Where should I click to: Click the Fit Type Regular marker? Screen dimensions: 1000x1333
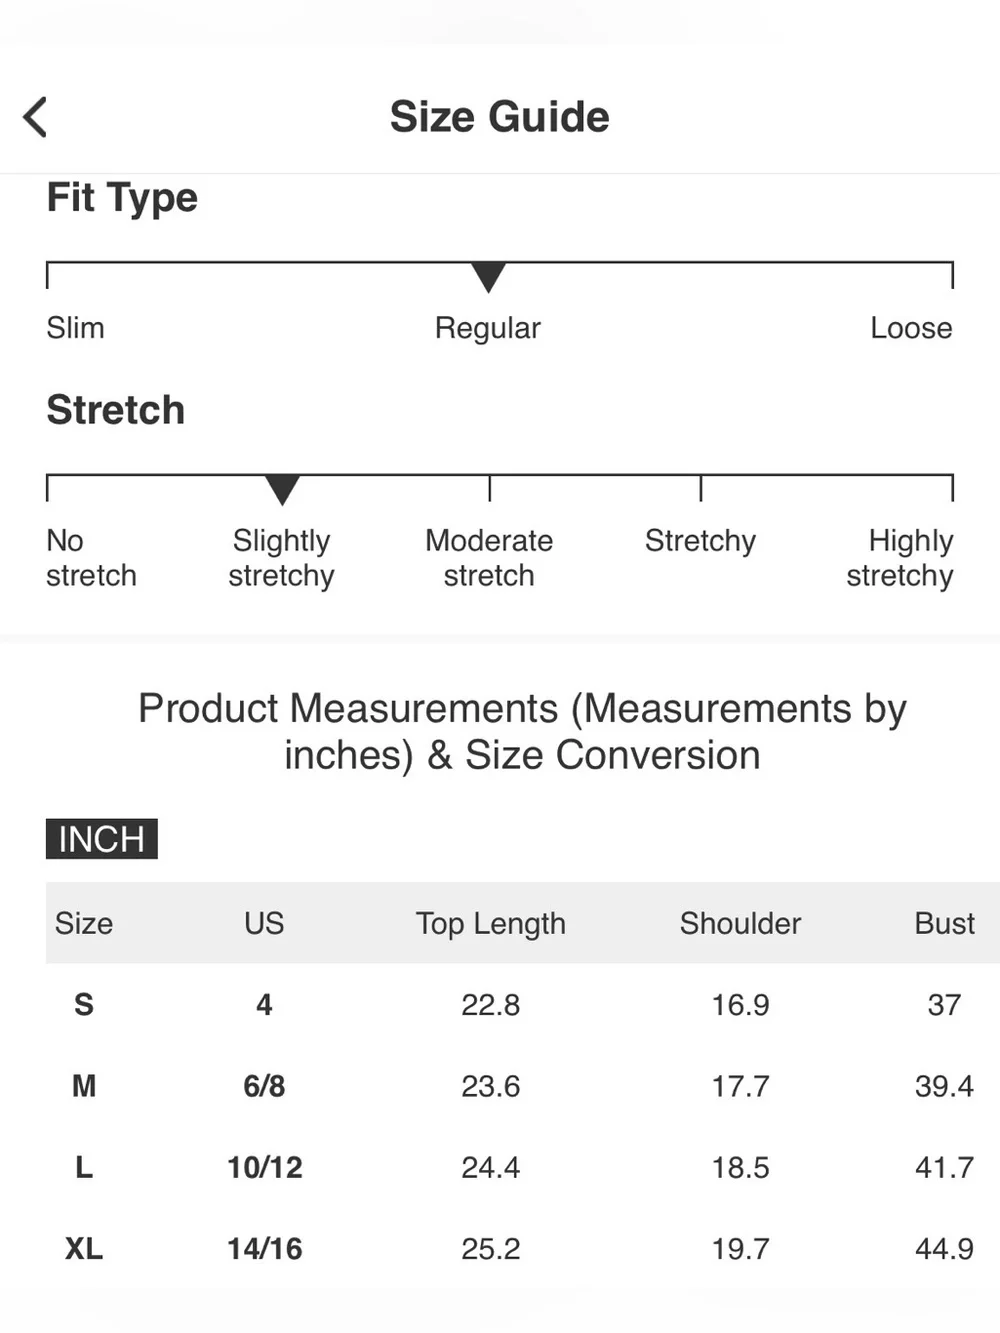(x=488, y=277)
